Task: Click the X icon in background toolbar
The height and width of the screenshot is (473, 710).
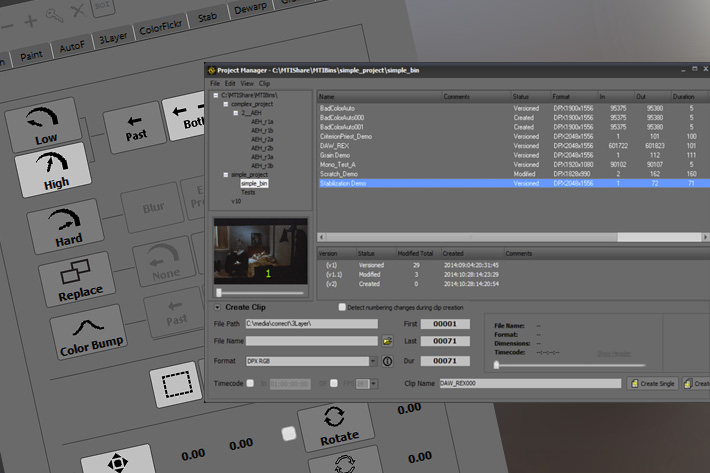Action: coord(78,10)
